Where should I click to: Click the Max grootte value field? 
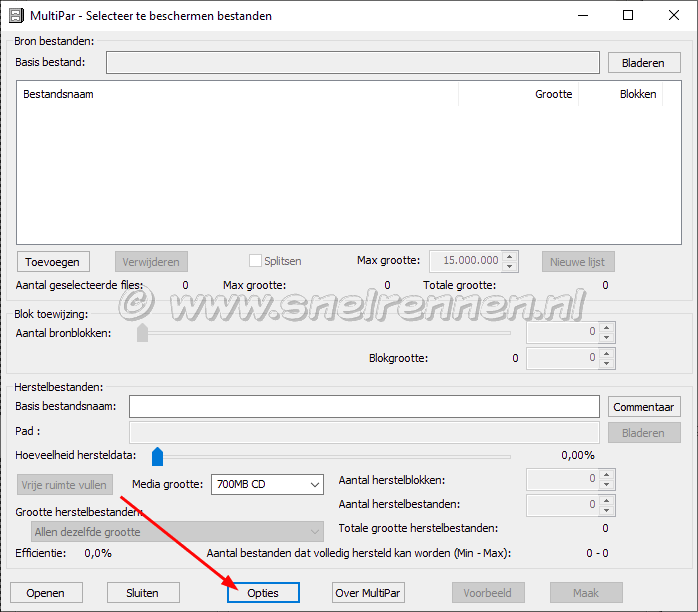(x=466, y=261)
